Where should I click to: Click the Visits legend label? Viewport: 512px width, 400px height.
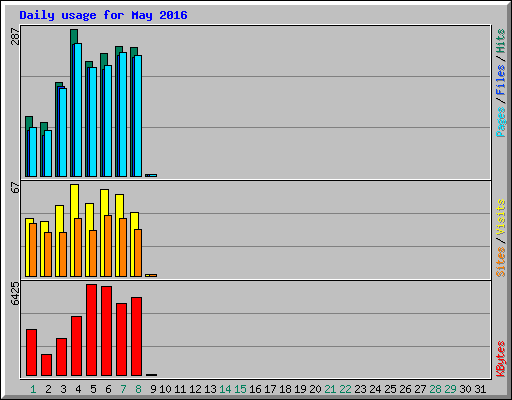coord(500,217)
